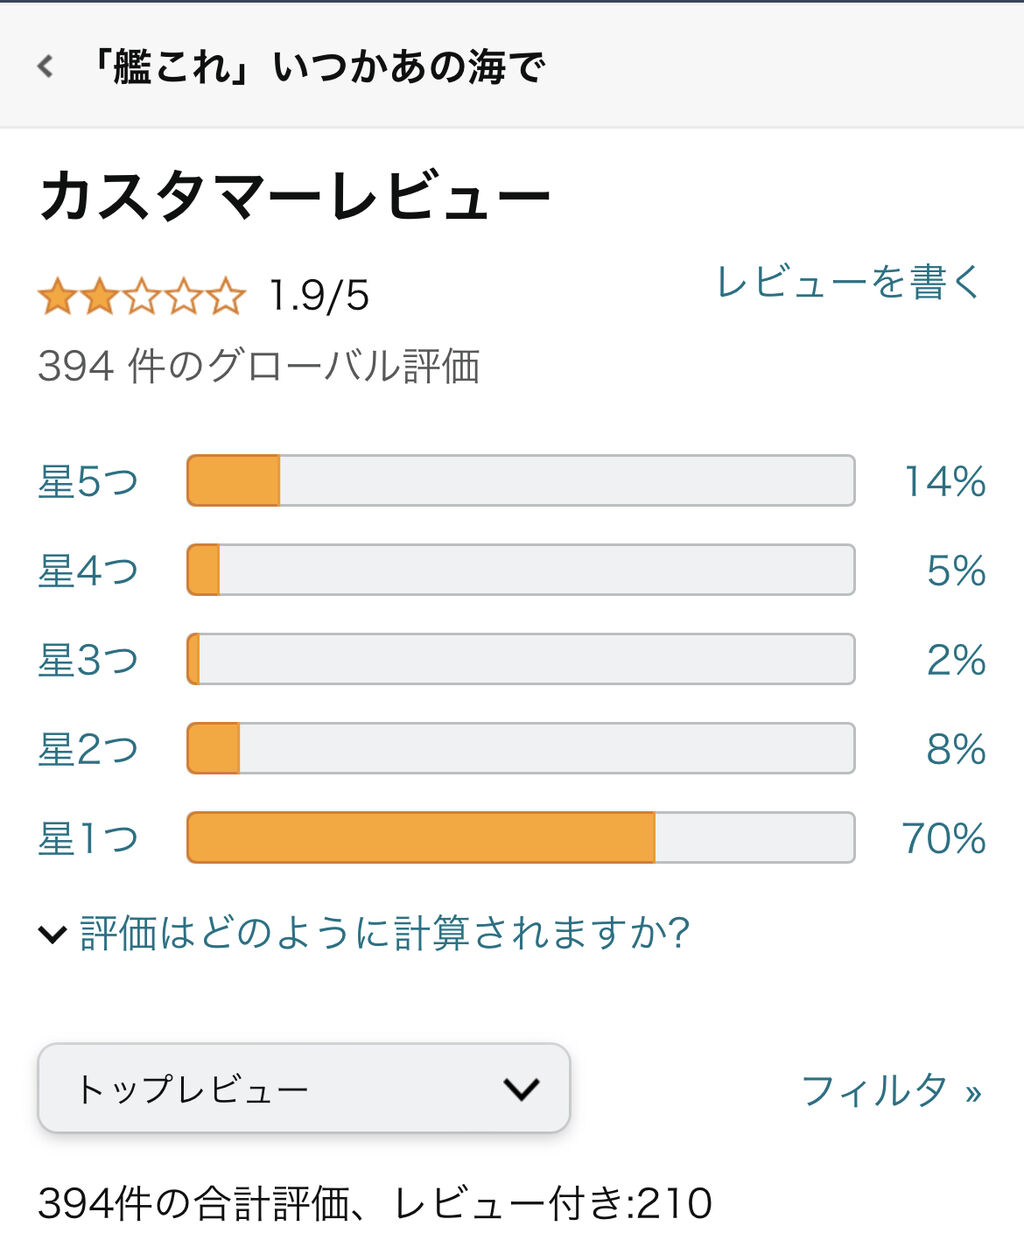Select the 星1つ rating label
This screenshot has height=1247, width=1024.
[x=88, y=838]
